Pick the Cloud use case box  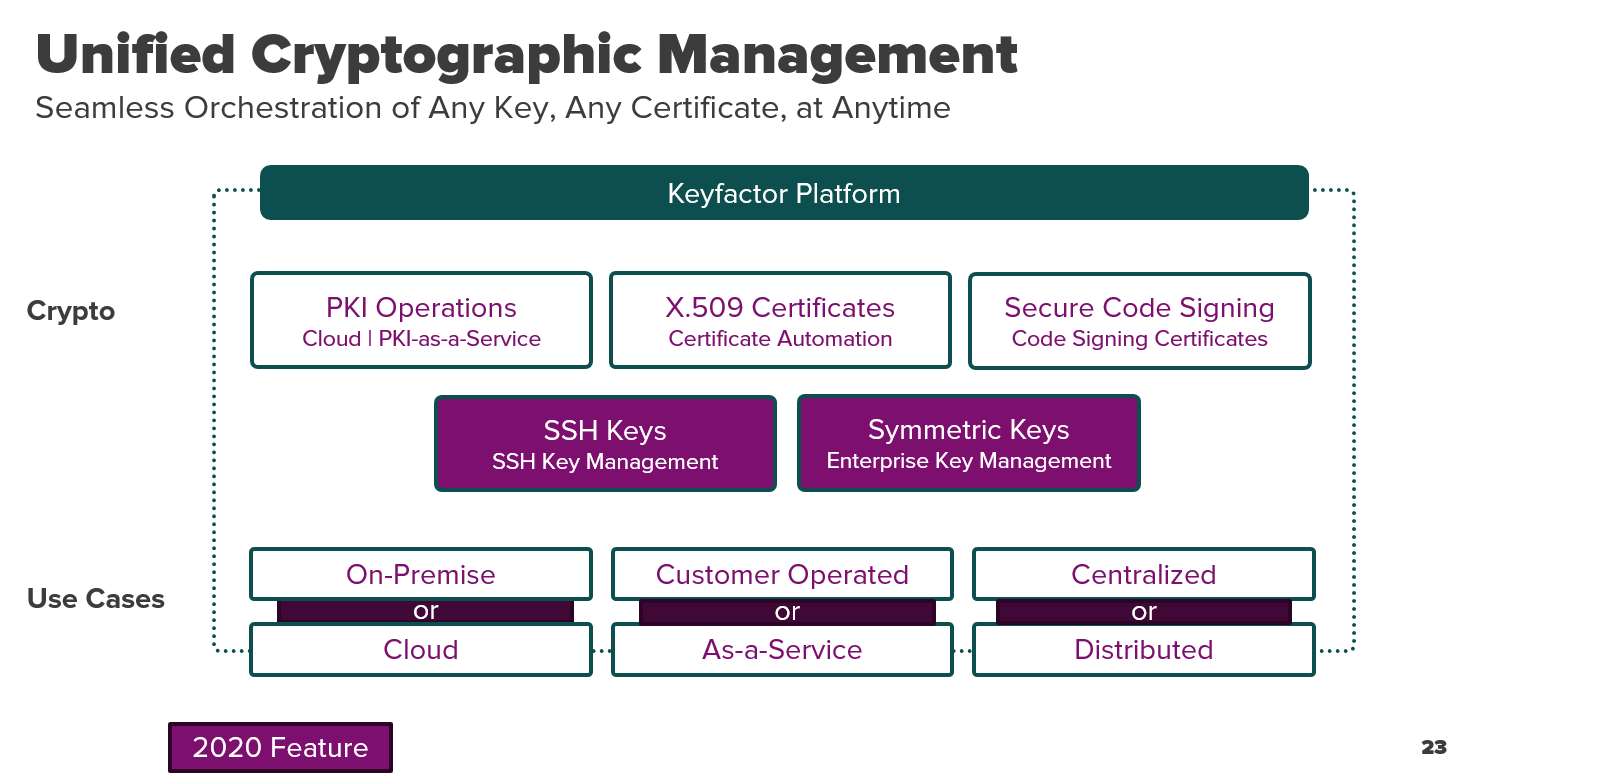tap(421, 649)
